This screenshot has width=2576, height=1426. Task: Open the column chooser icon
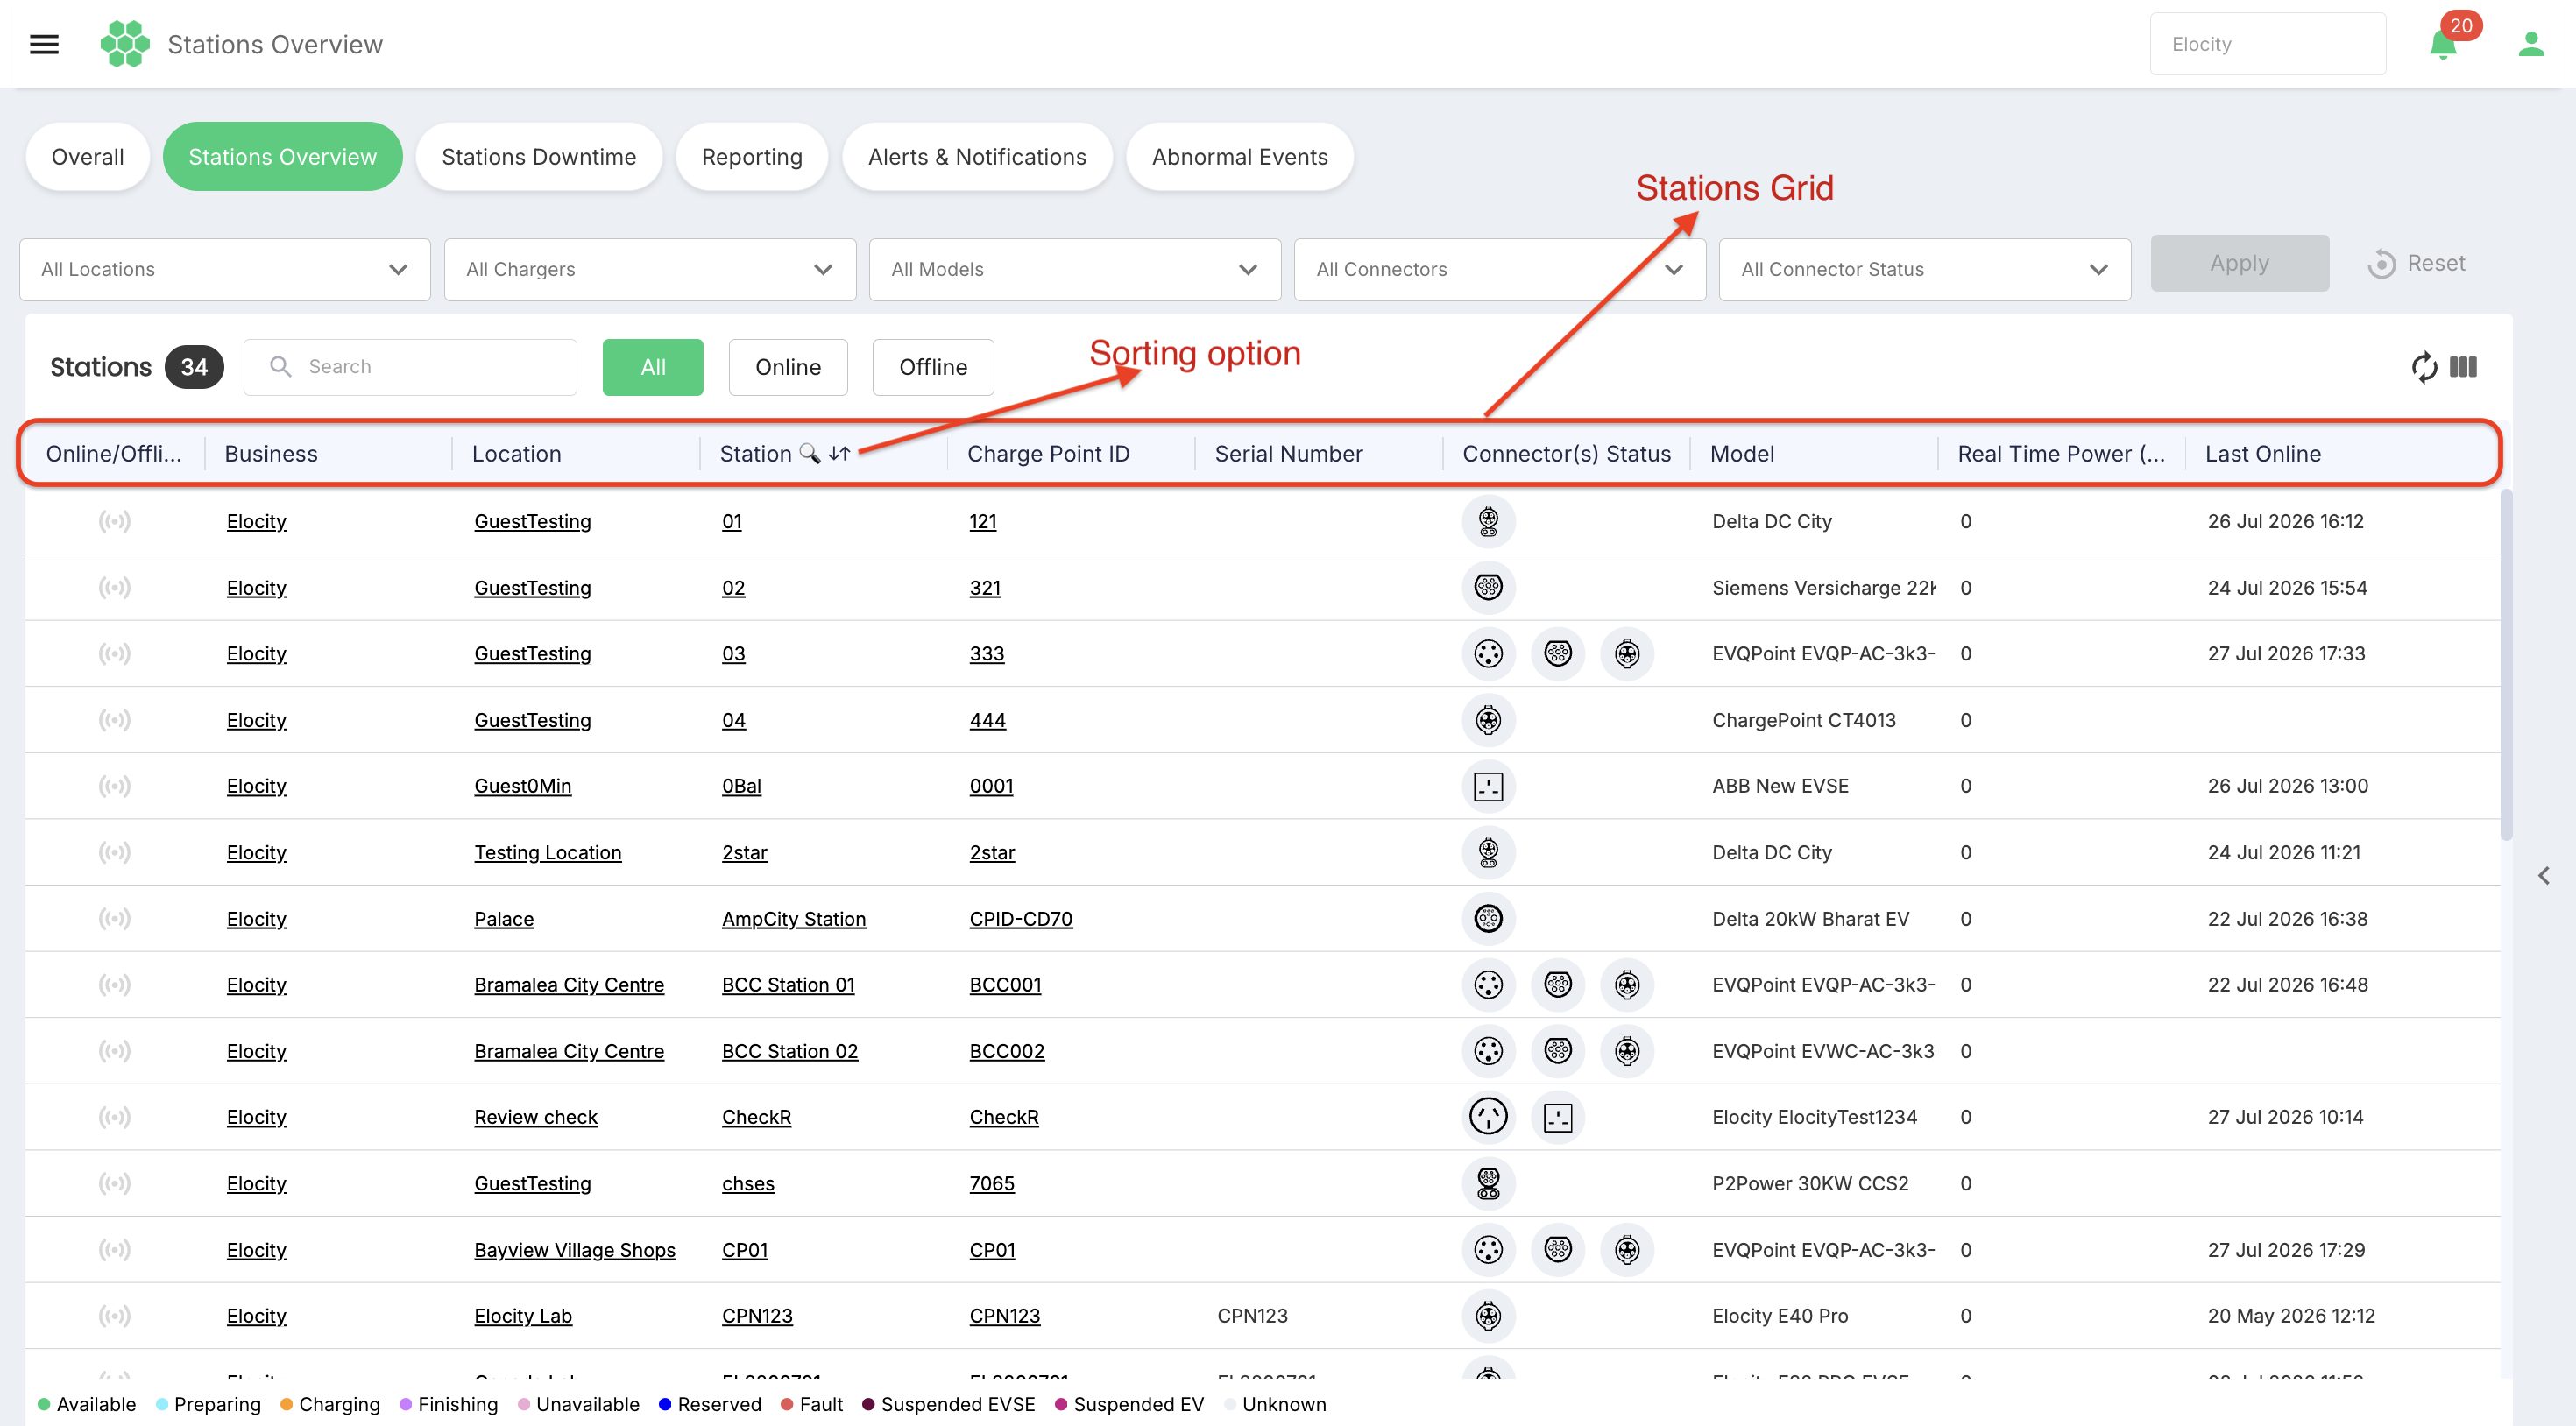pos(2464,367)
